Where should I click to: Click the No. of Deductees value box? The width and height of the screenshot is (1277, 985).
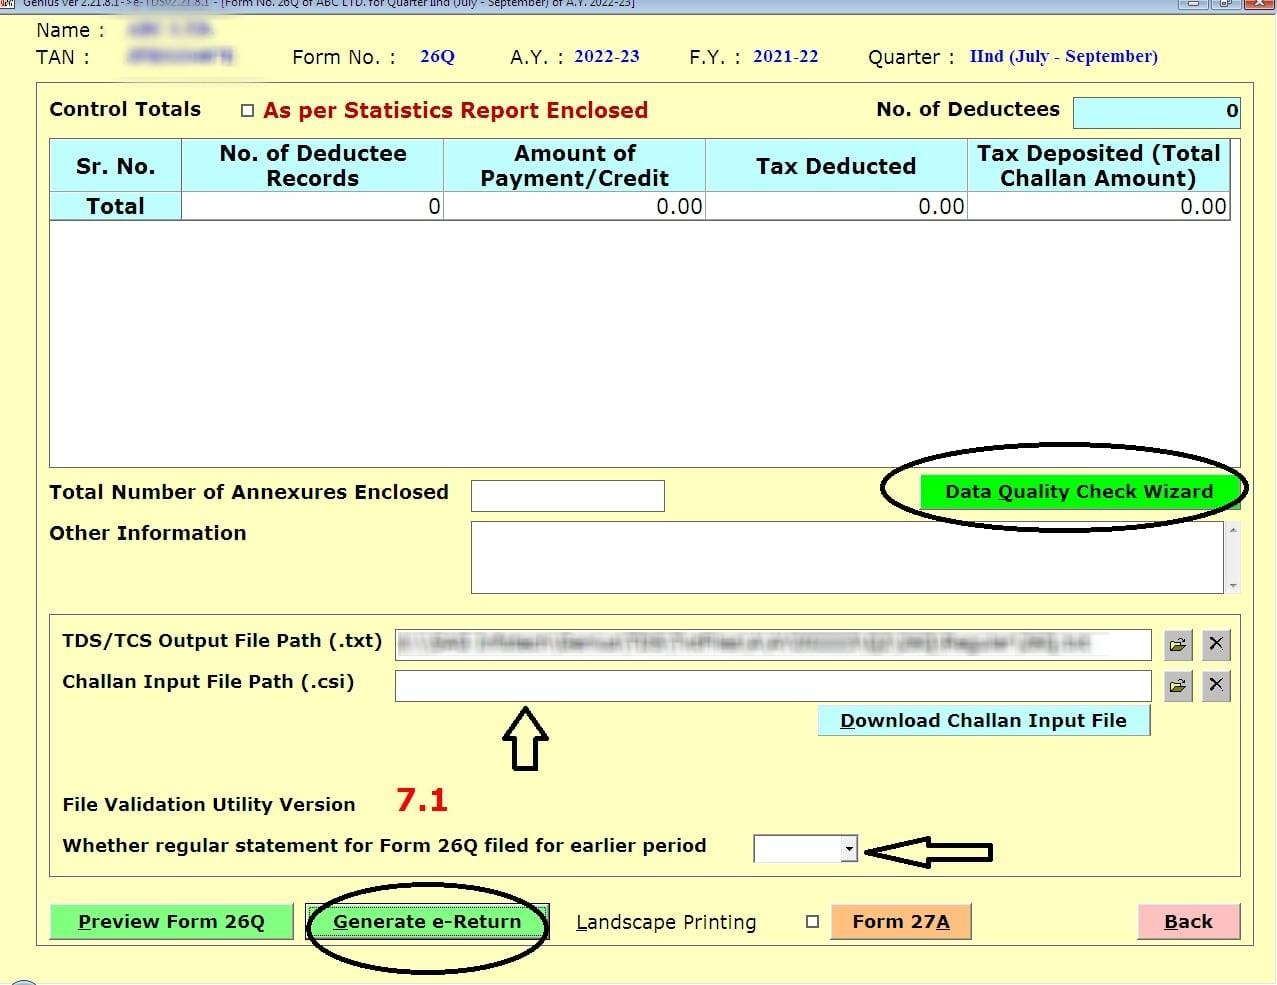[x=1156, y=112]
